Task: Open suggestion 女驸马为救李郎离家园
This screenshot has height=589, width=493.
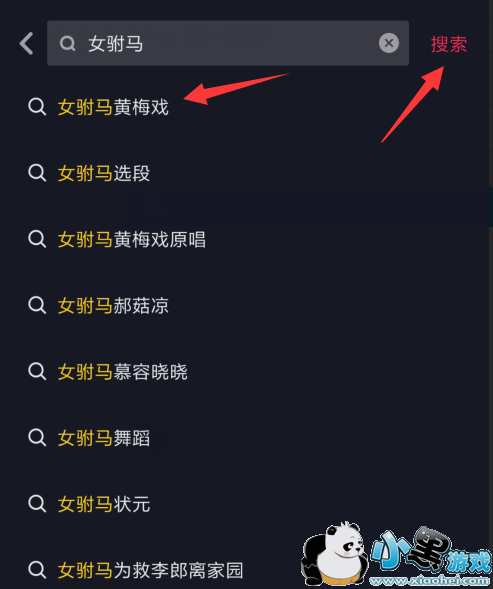Action: (x=150, y=570)
